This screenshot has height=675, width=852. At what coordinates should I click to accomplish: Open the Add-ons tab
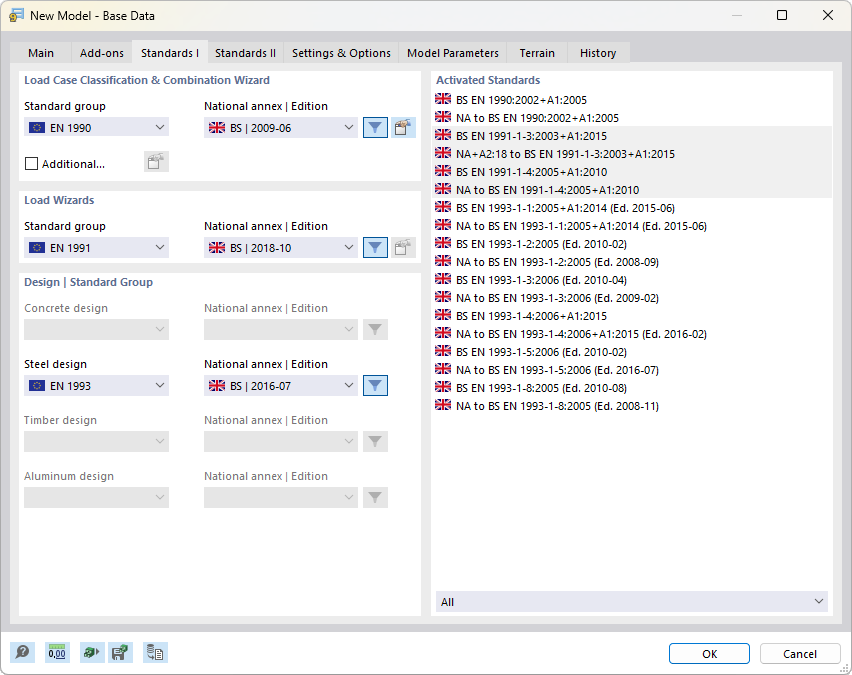tap(101, 53)
